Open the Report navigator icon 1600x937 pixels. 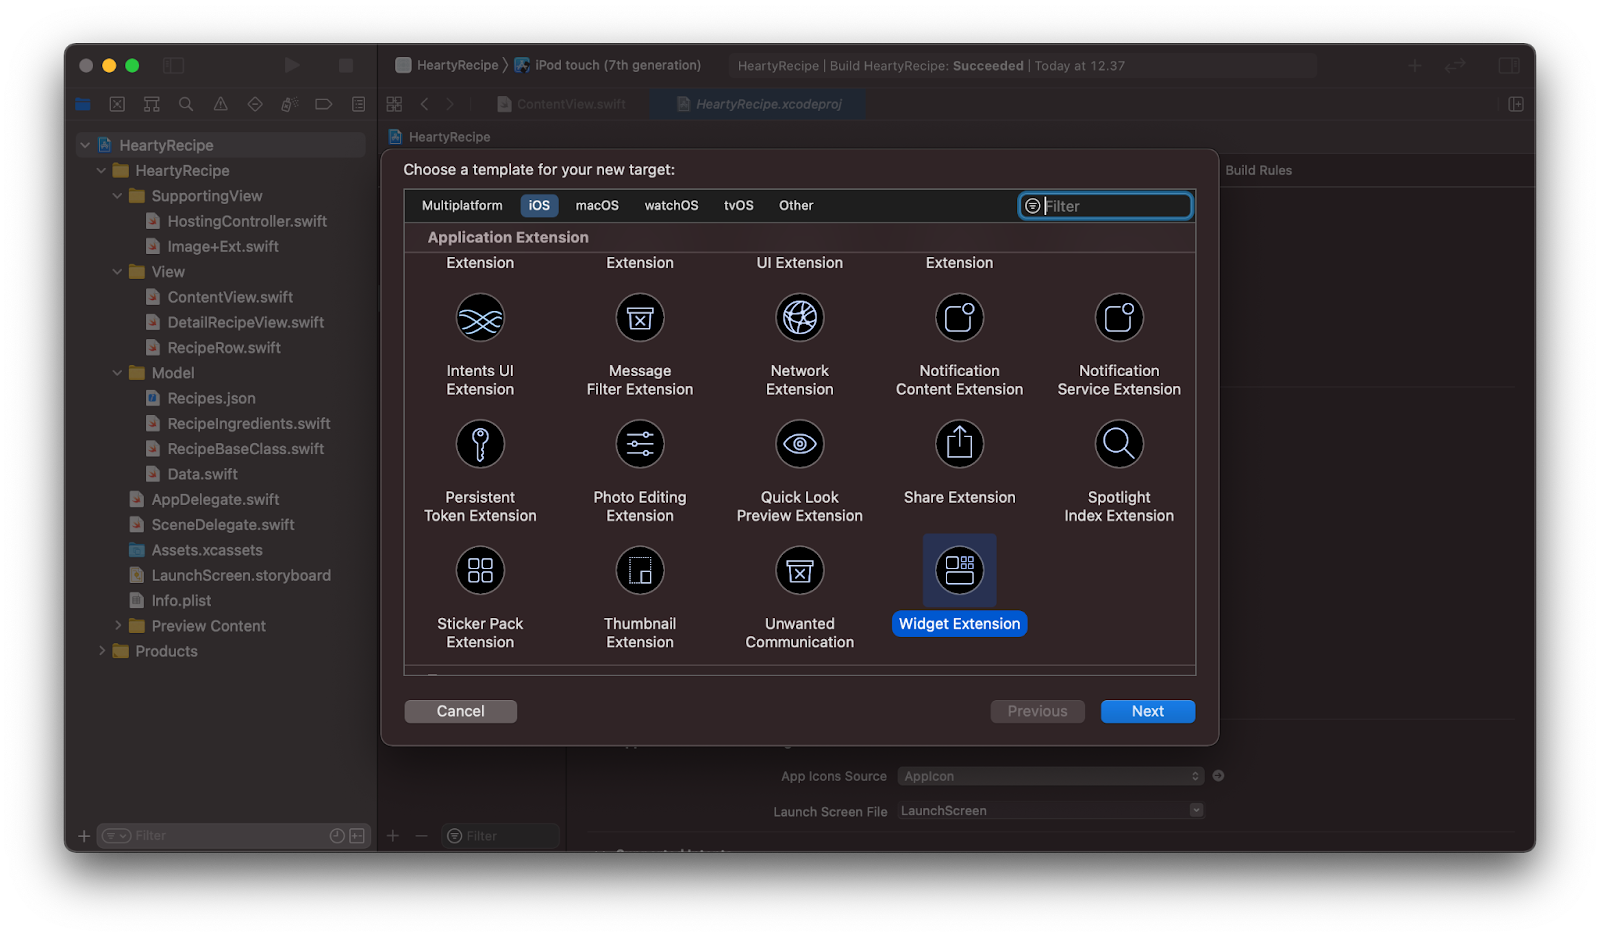click(358, 104)
